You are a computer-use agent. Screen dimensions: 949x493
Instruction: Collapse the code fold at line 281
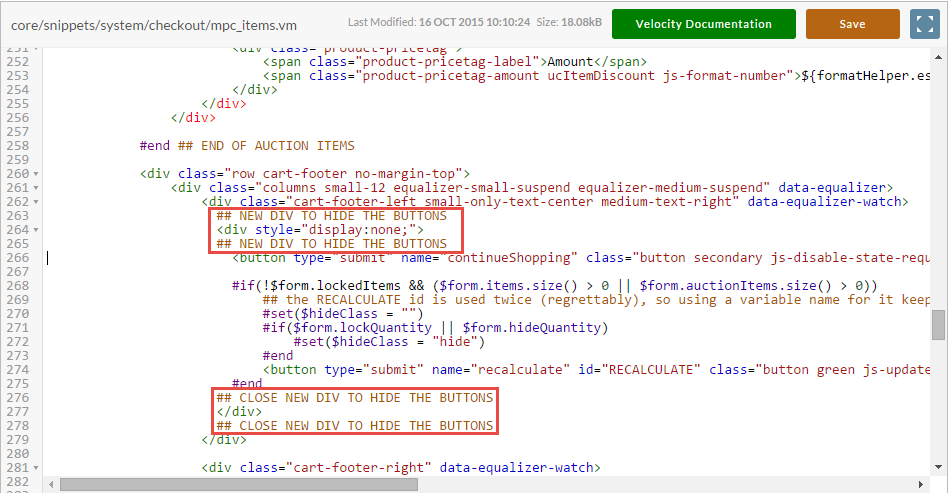tap(36, 468)
